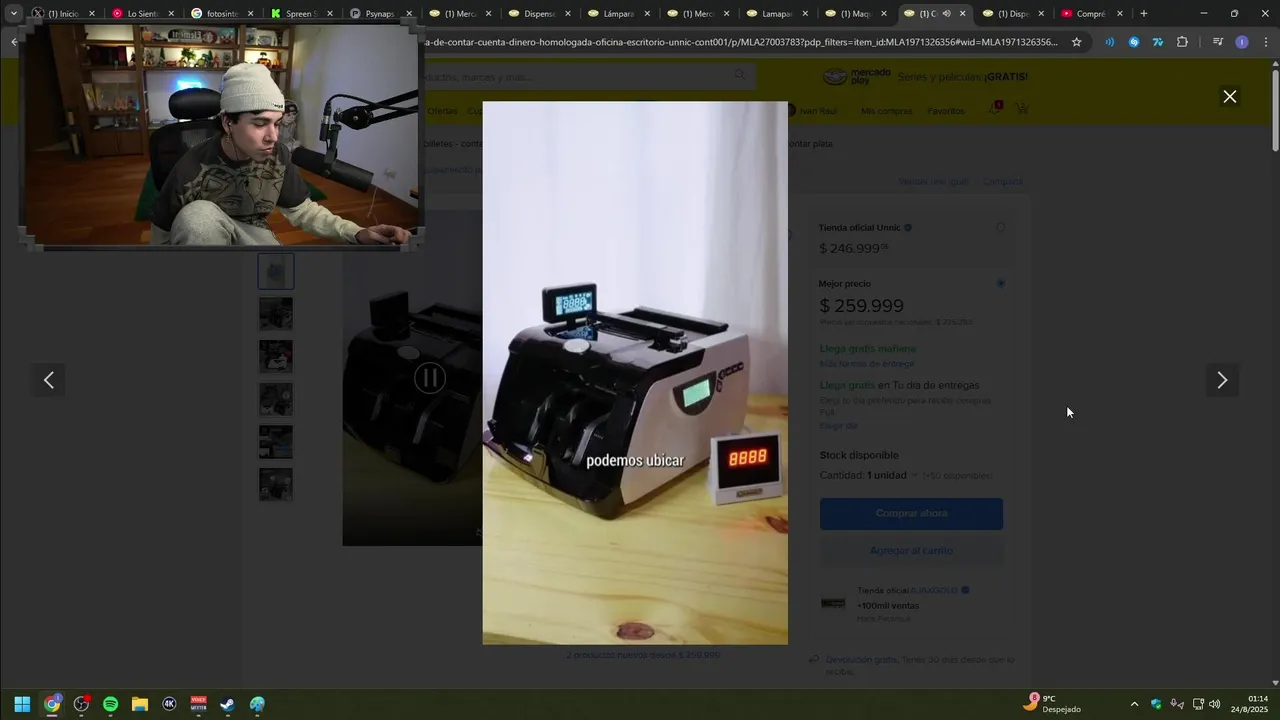Open the 4K app taskbar icon

point(169,704)
